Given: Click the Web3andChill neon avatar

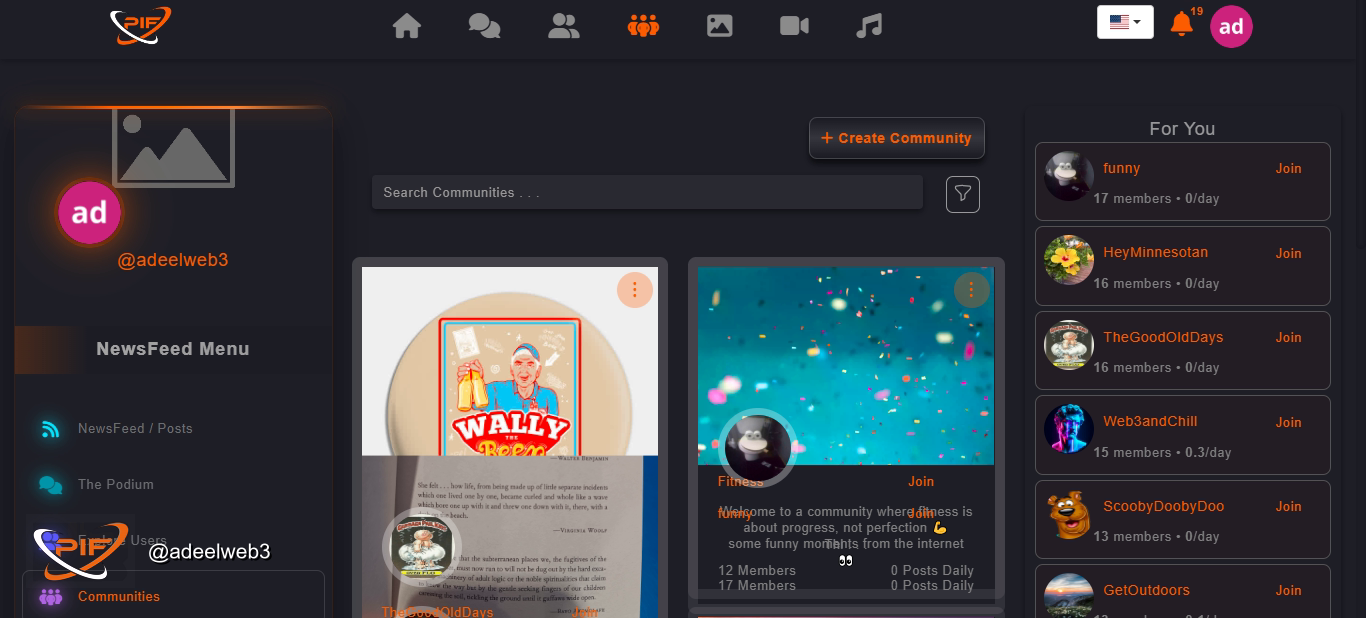Looking at the screenshot, I should click(x=1069, y=429).
